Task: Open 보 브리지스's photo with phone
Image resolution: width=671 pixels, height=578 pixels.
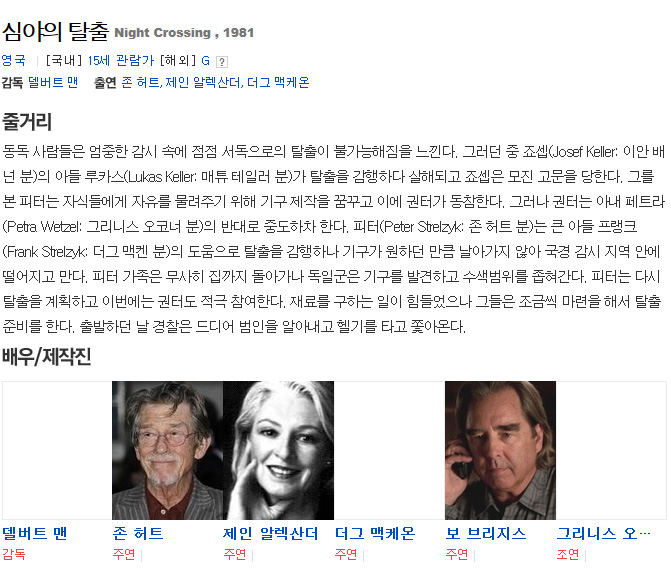Action: pos(500,450)
